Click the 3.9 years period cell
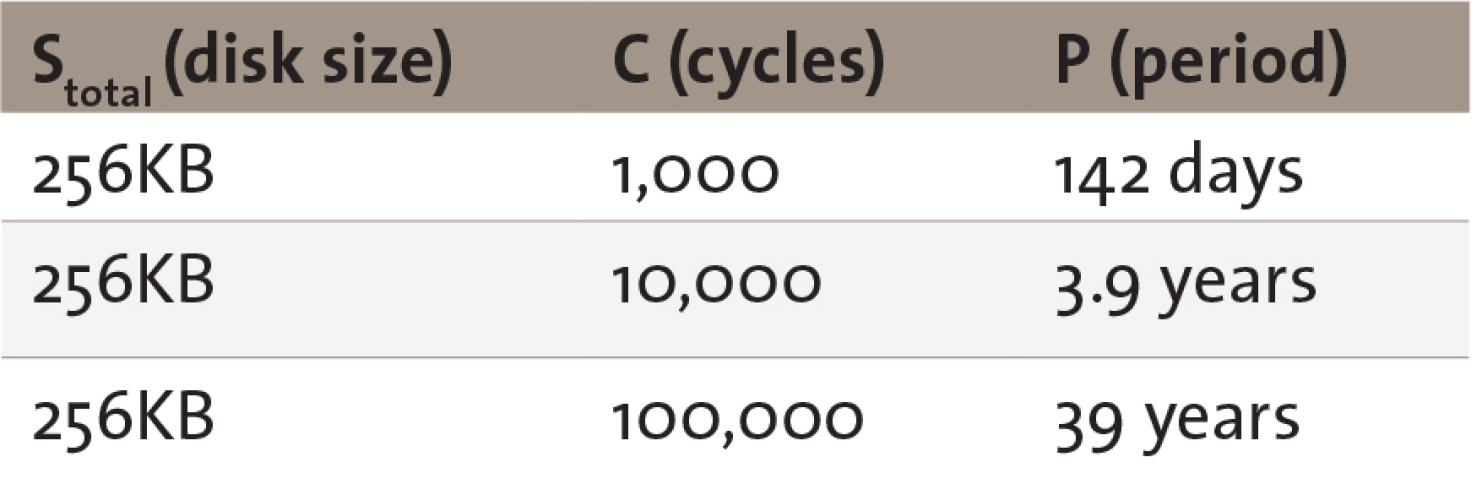 pyautogui.click(x=1186, y=285)
